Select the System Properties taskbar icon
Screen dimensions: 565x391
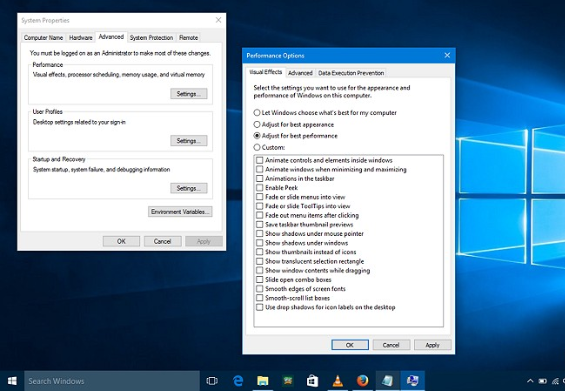[x=412, y=381]
